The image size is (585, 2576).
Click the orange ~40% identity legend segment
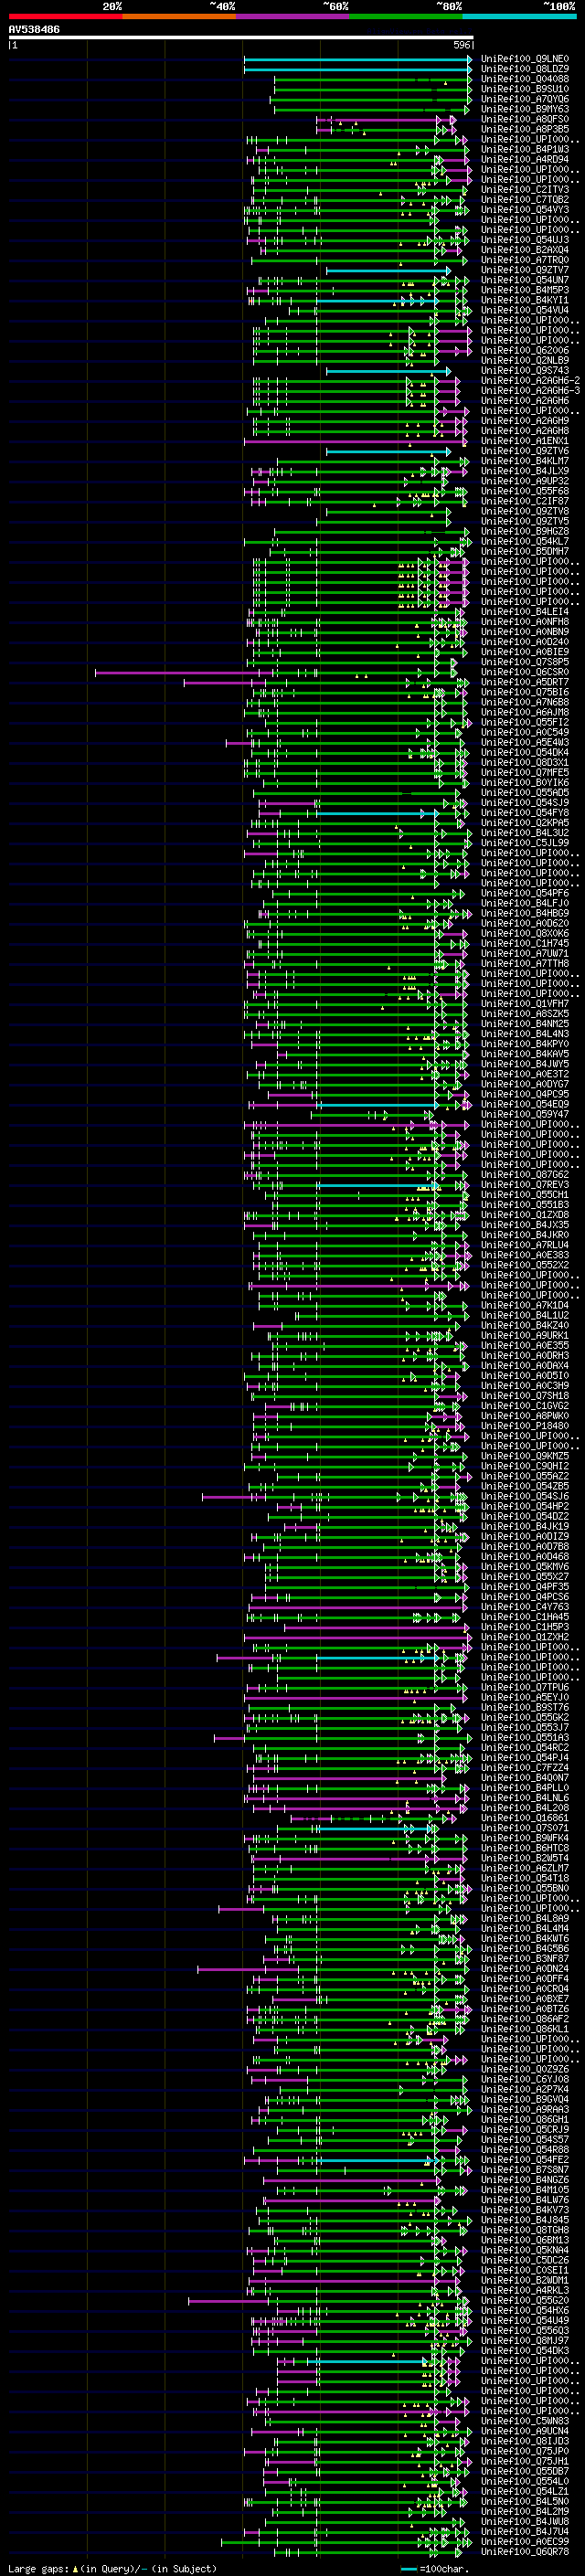[x=179, y=16]
